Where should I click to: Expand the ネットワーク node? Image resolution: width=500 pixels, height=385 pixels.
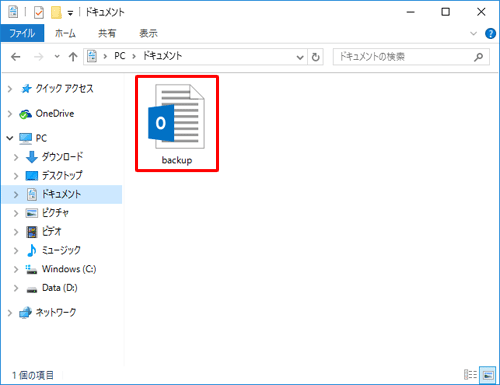click(x=10, y=313)
